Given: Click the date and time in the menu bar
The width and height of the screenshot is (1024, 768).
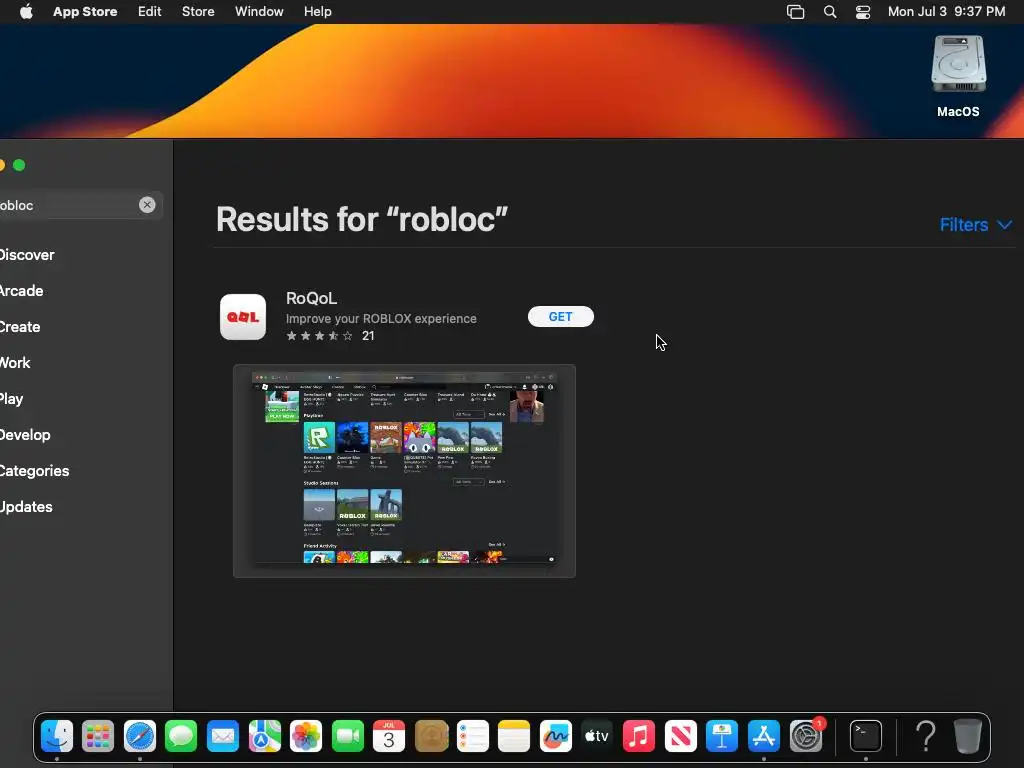Looking at the screenshot, I should (x=946, y=12).
